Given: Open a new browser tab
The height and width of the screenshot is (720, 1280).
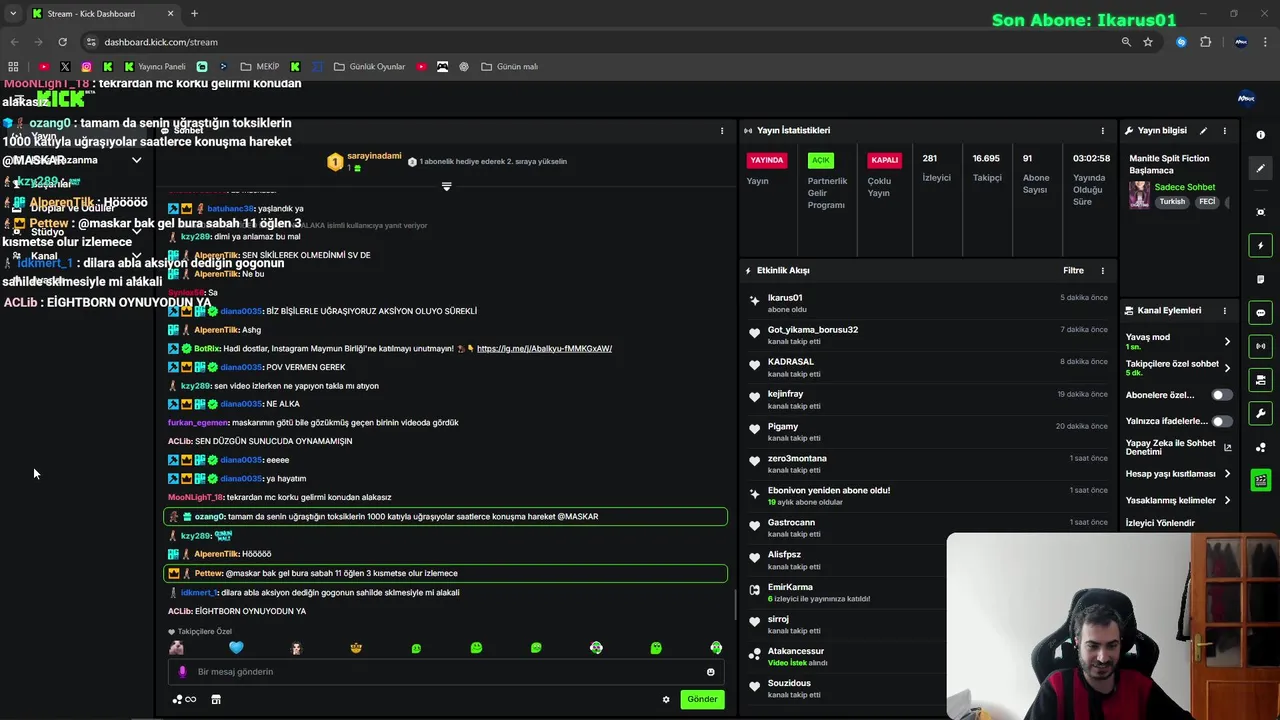Looking at the screenshot, I should [x=194, y=14].
